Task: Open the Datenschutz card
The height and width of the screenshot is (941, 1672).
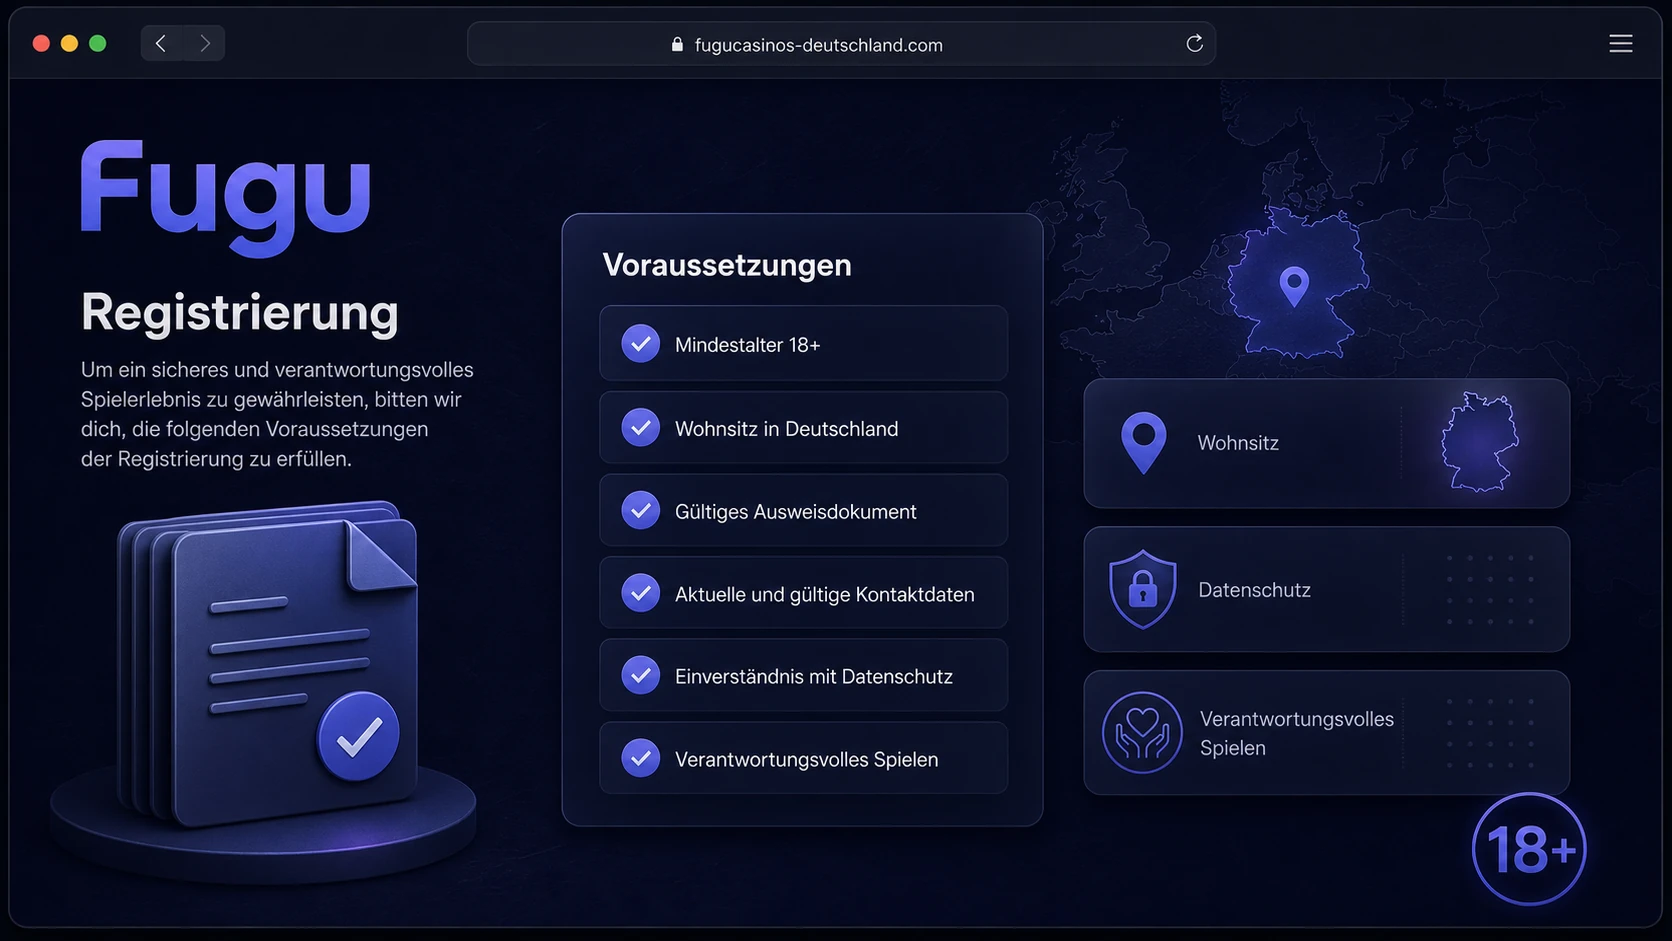Action: point(1326,589)
